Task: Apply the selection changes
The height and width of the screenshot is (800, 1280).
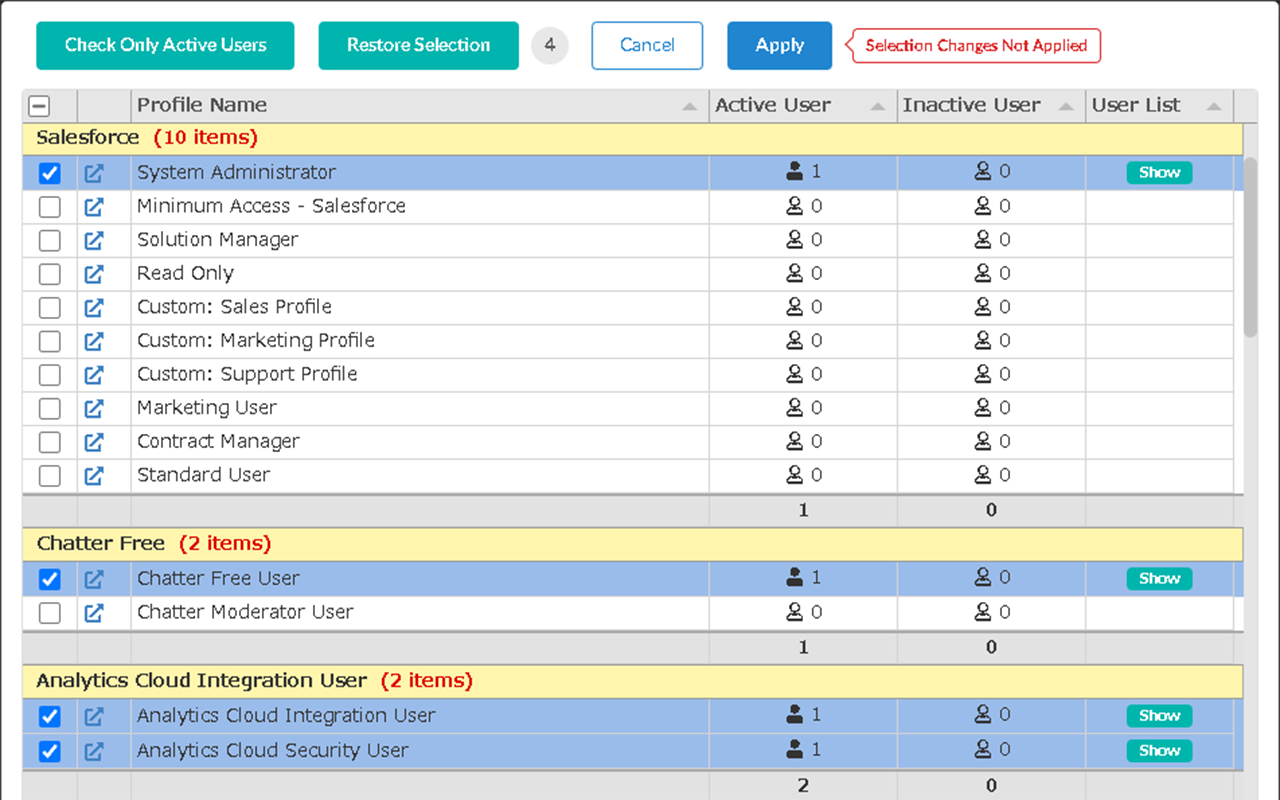Action: 779,45
